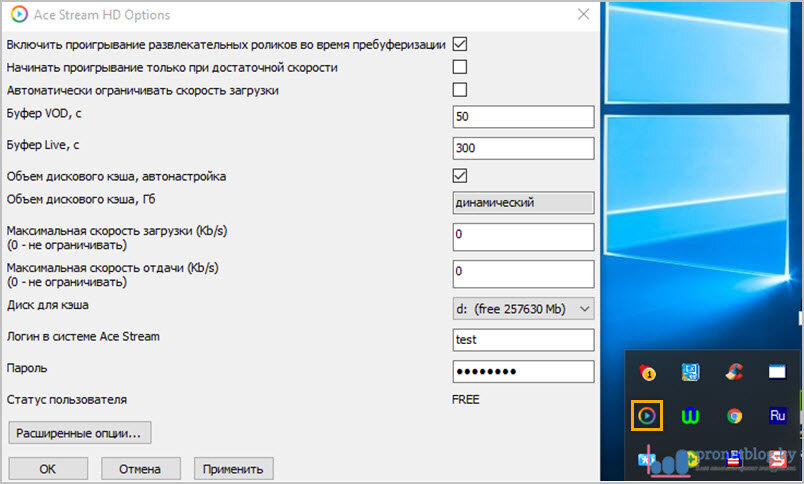
Task: Click the 'Диск для кэша' label
Action: 48,305
